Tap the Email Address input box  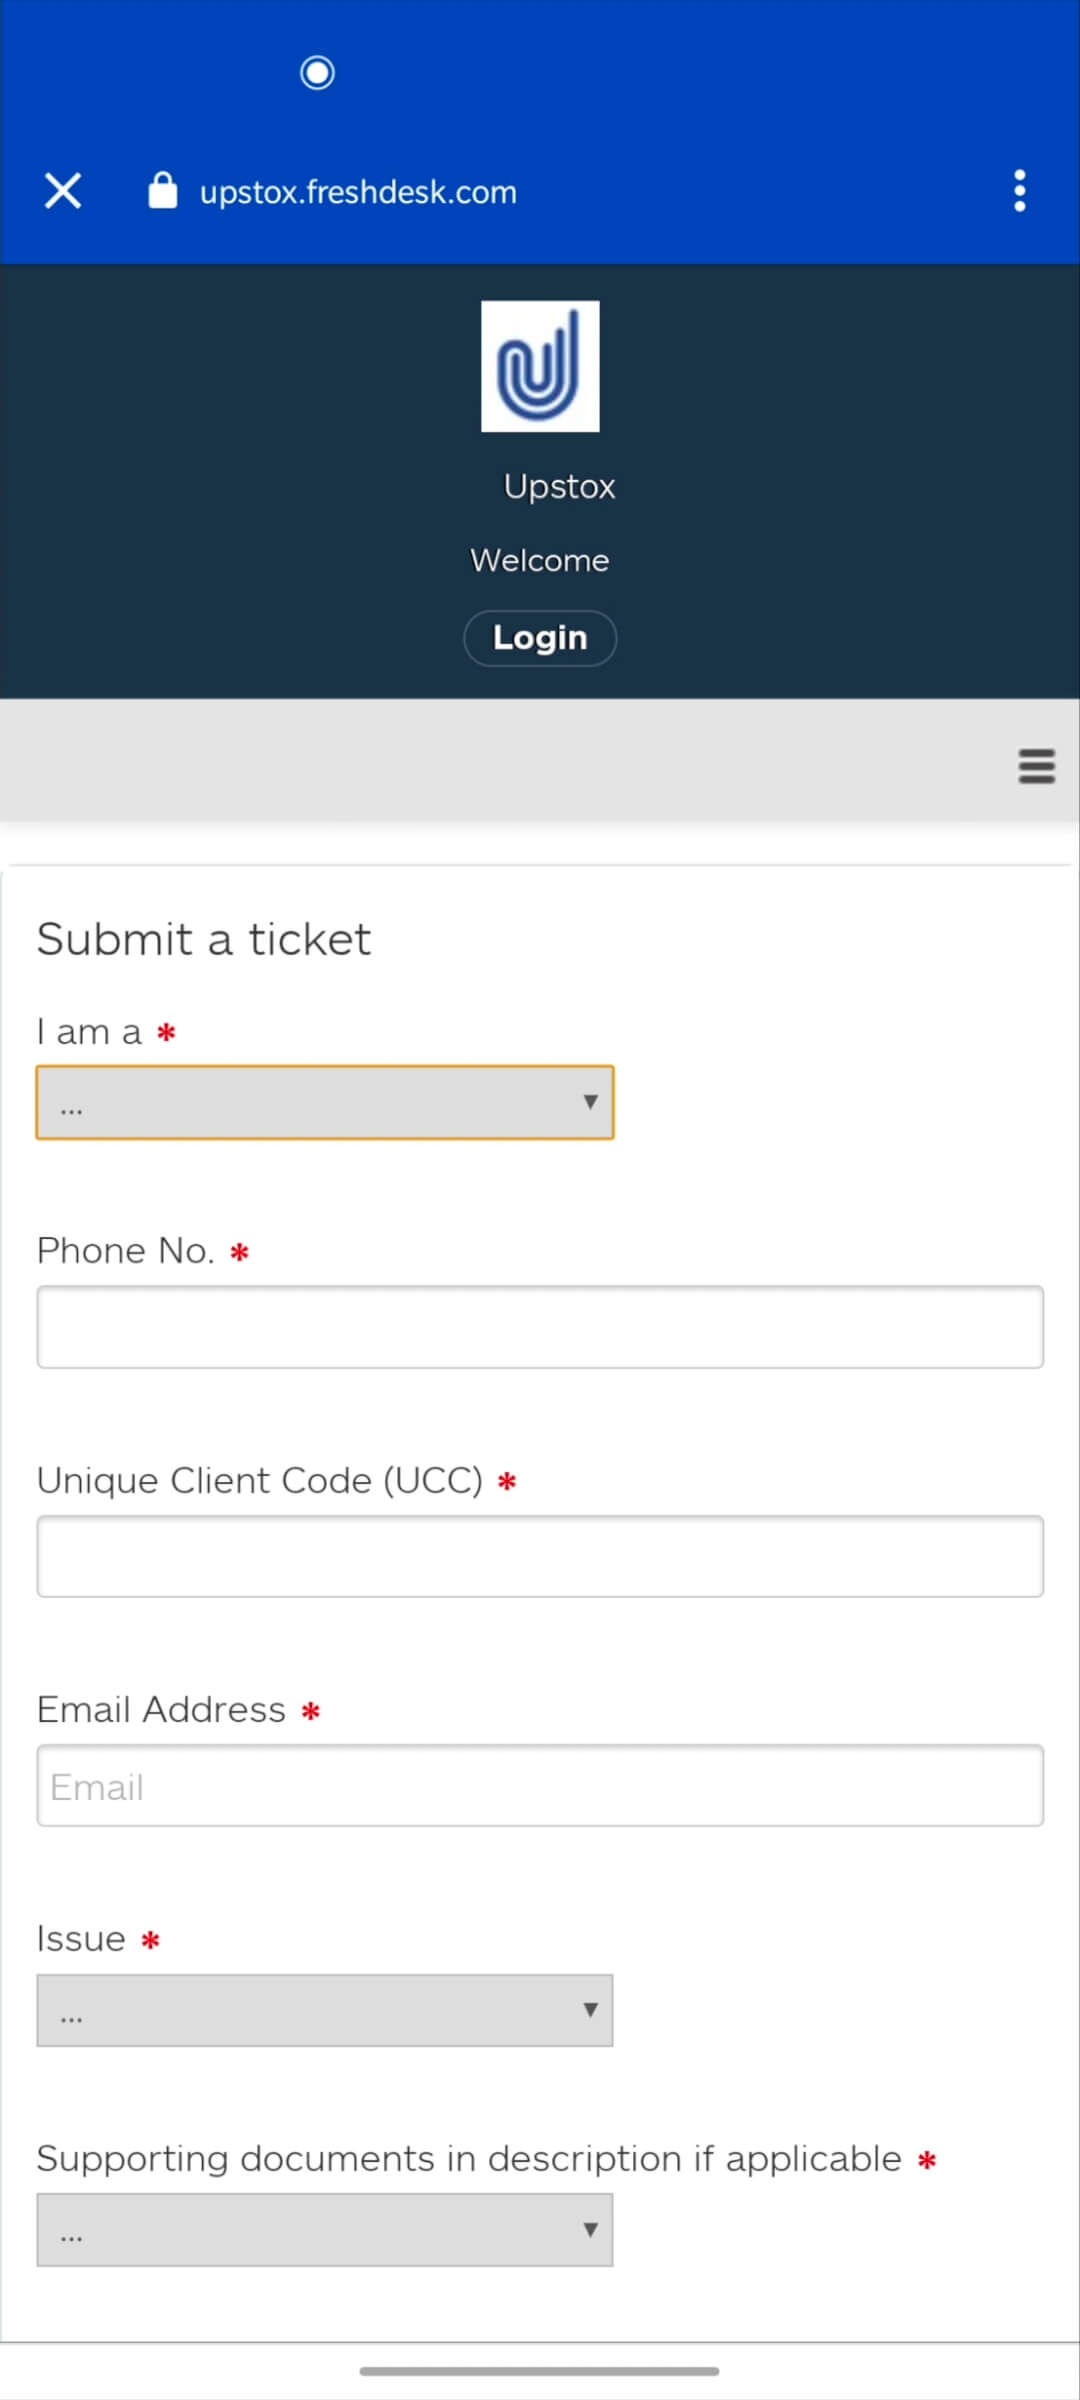coord(540,1786)
